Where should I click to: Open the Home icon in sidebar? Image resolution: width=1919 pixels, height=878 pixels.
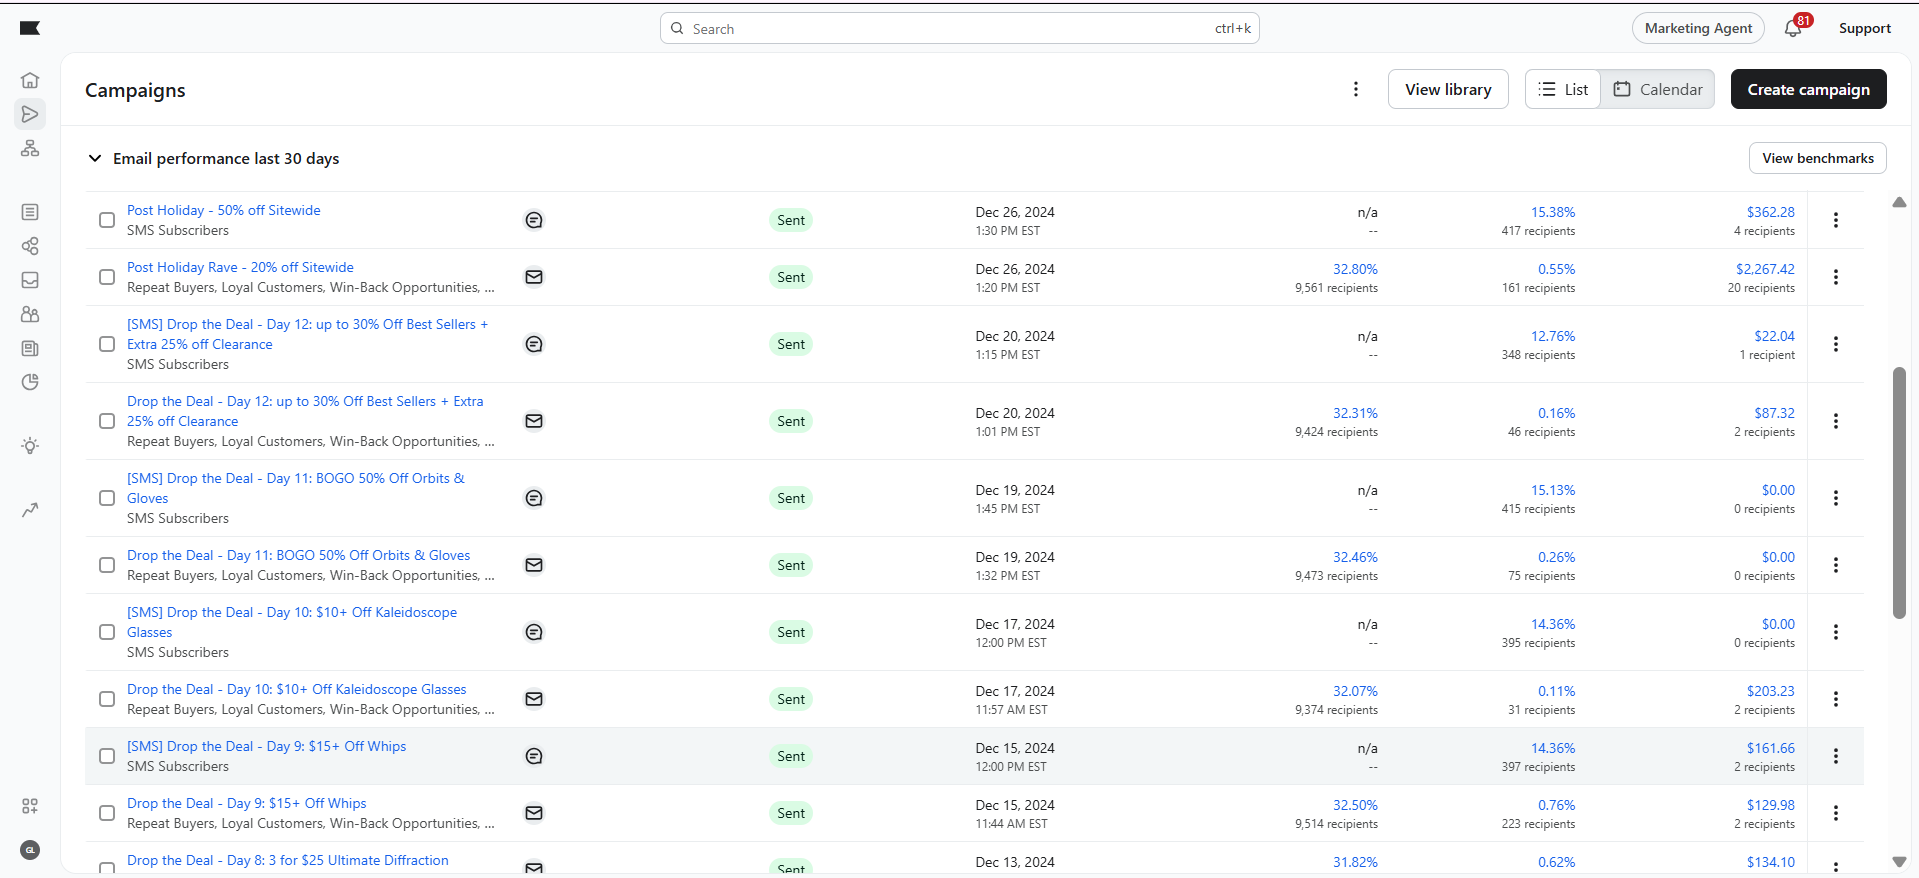30,80
